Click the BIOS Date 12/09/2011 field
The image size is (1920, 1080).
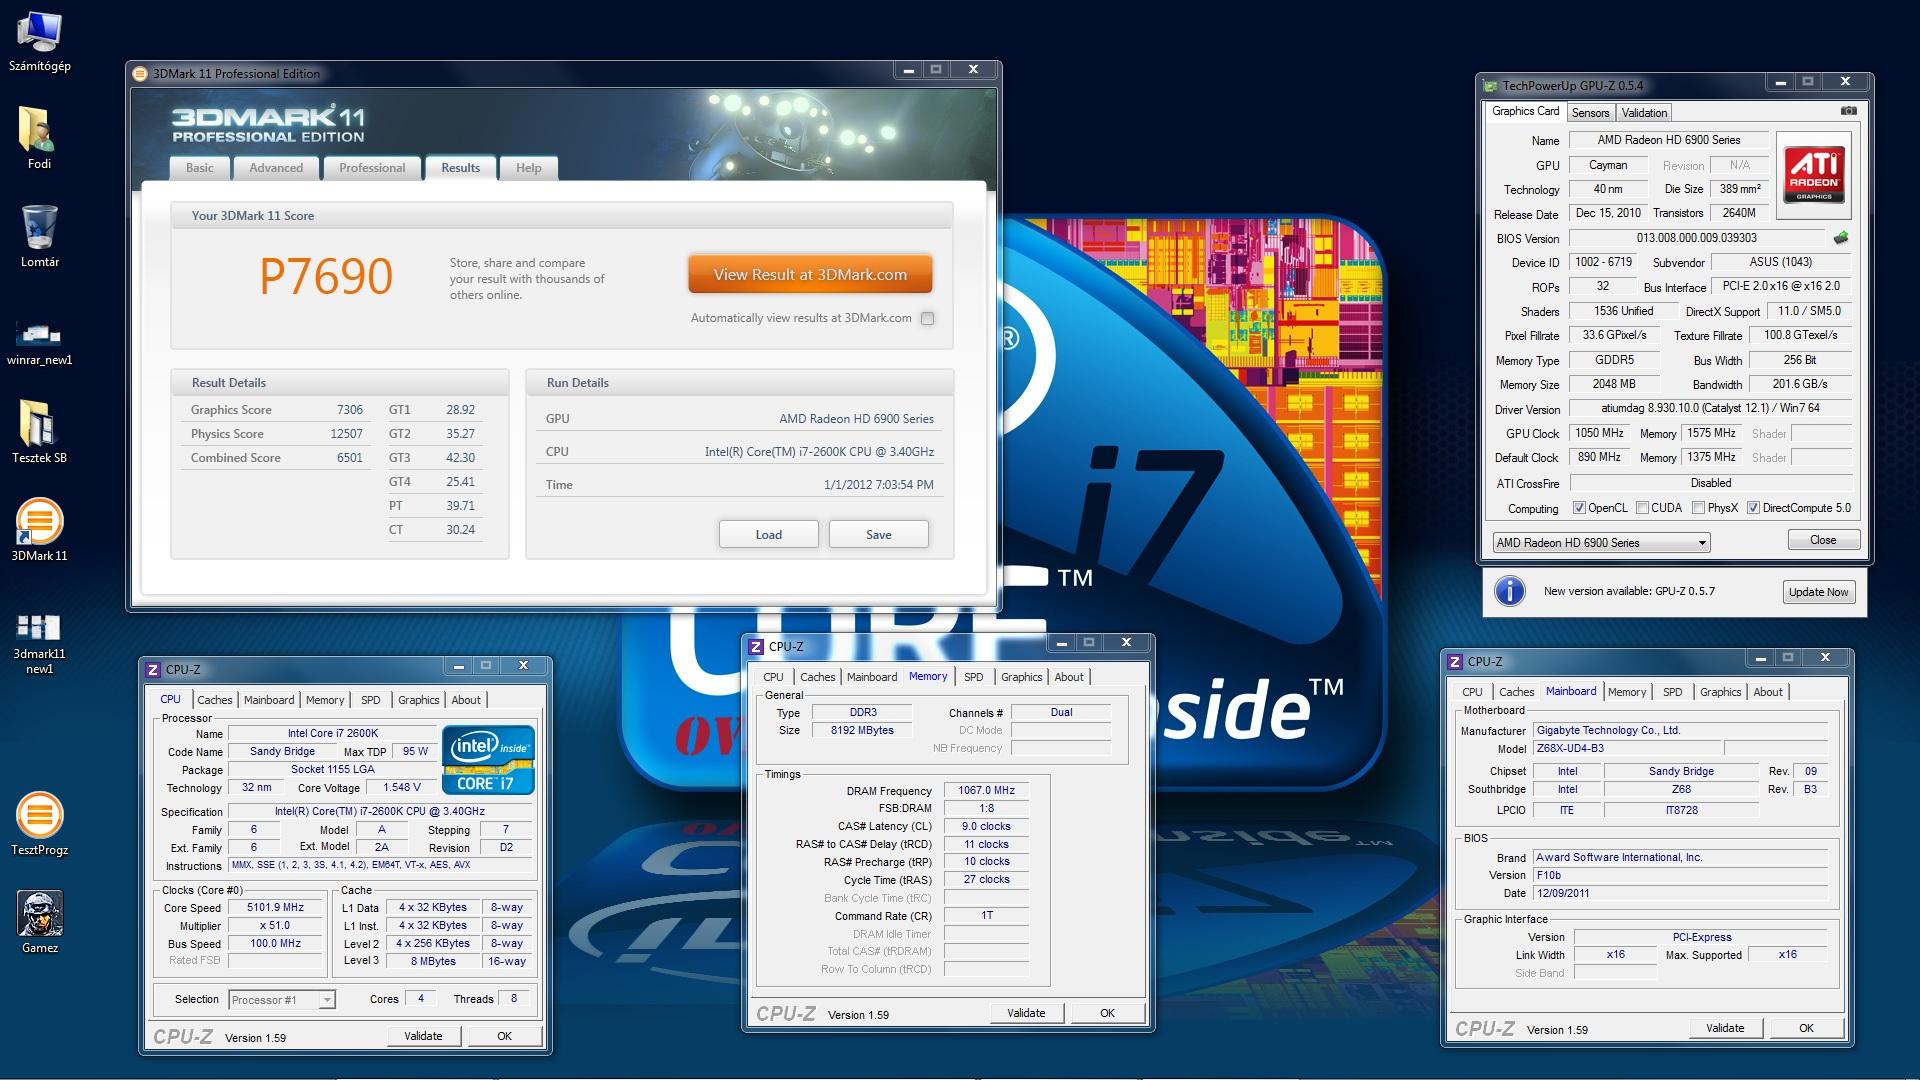pyautogui.click(x=1681, y=894)
